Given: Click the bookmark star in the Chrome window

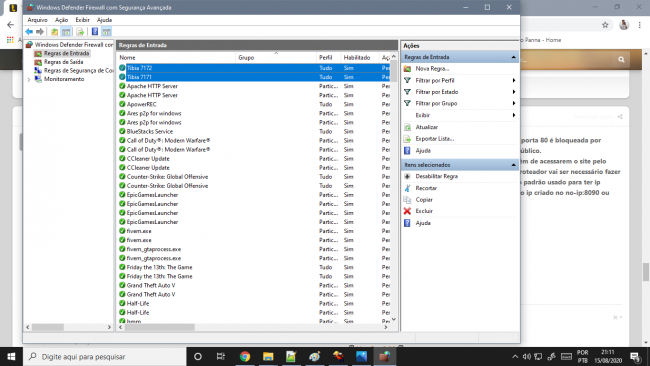Looking at the screenshot, I should (x=605, y=25).
